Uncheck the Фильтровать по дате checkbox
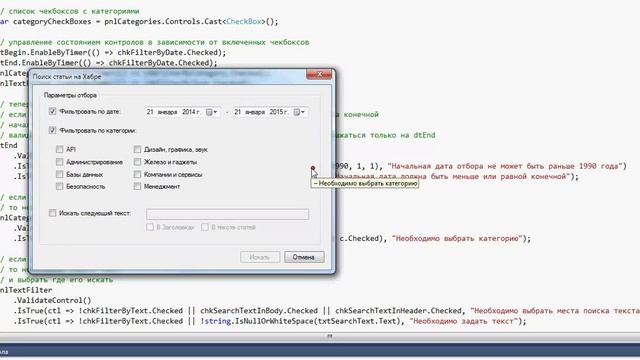 pos(52,111)
